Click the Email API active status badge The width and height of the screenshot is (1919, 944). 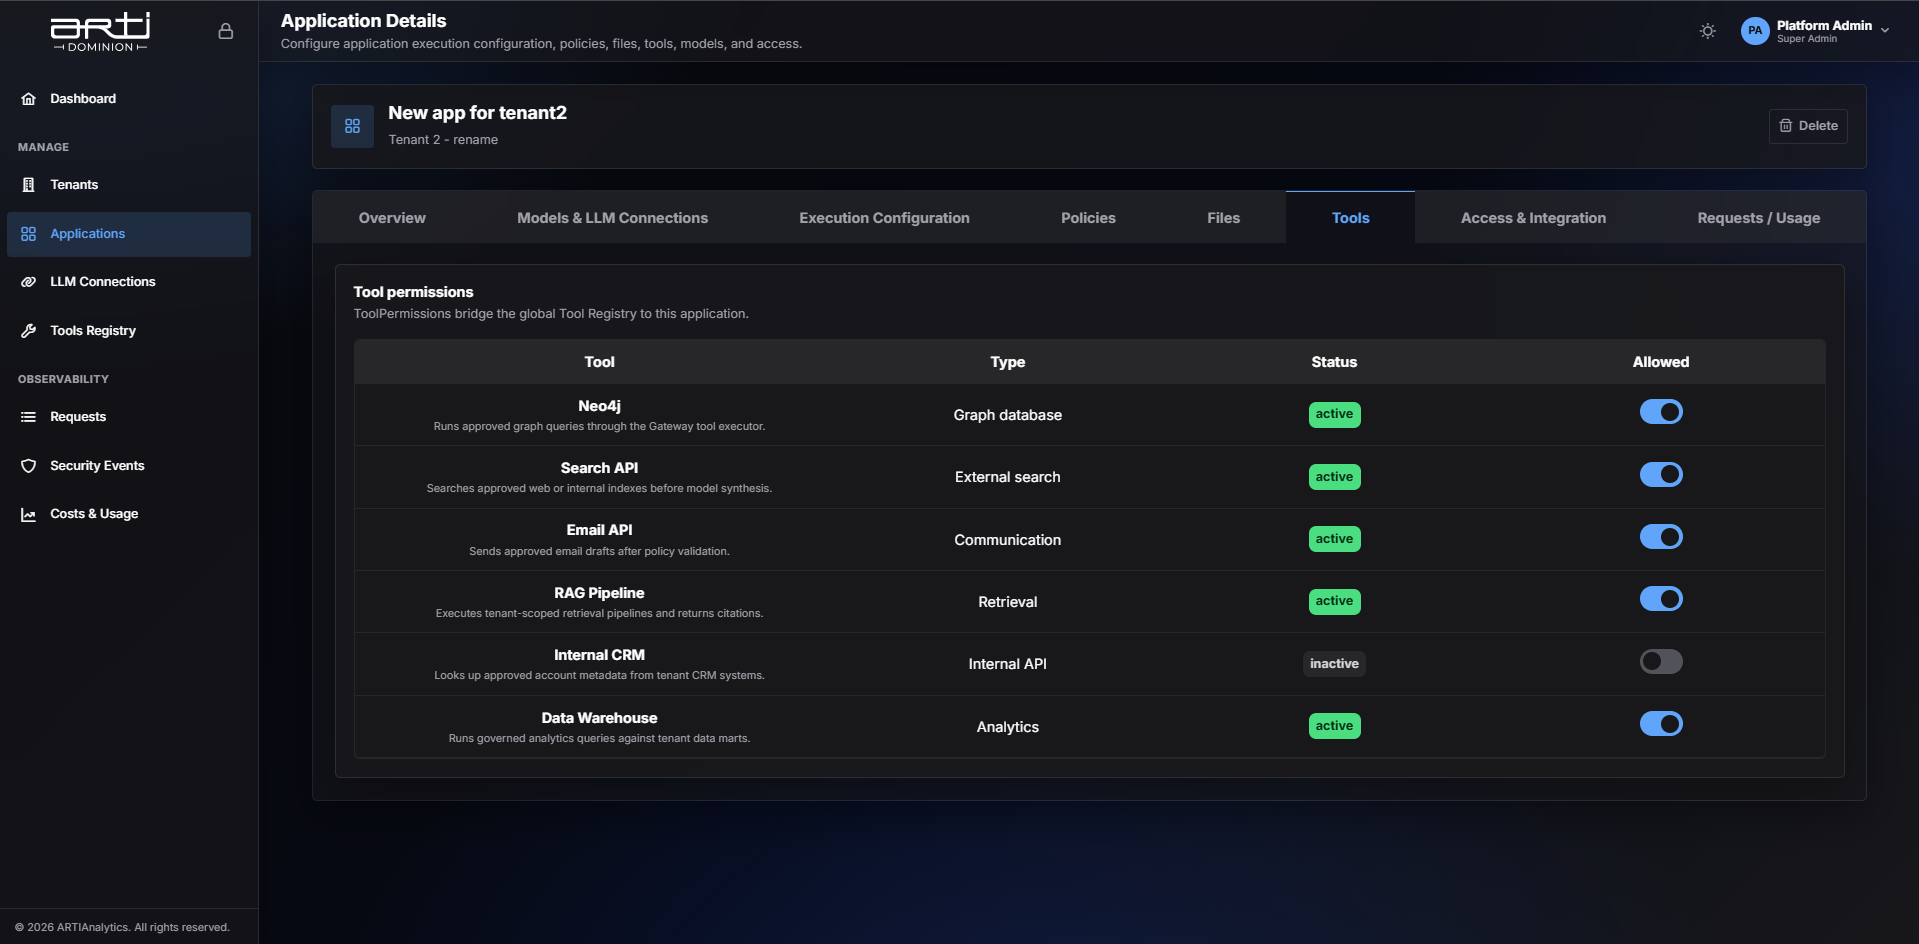click(1334, 539)
